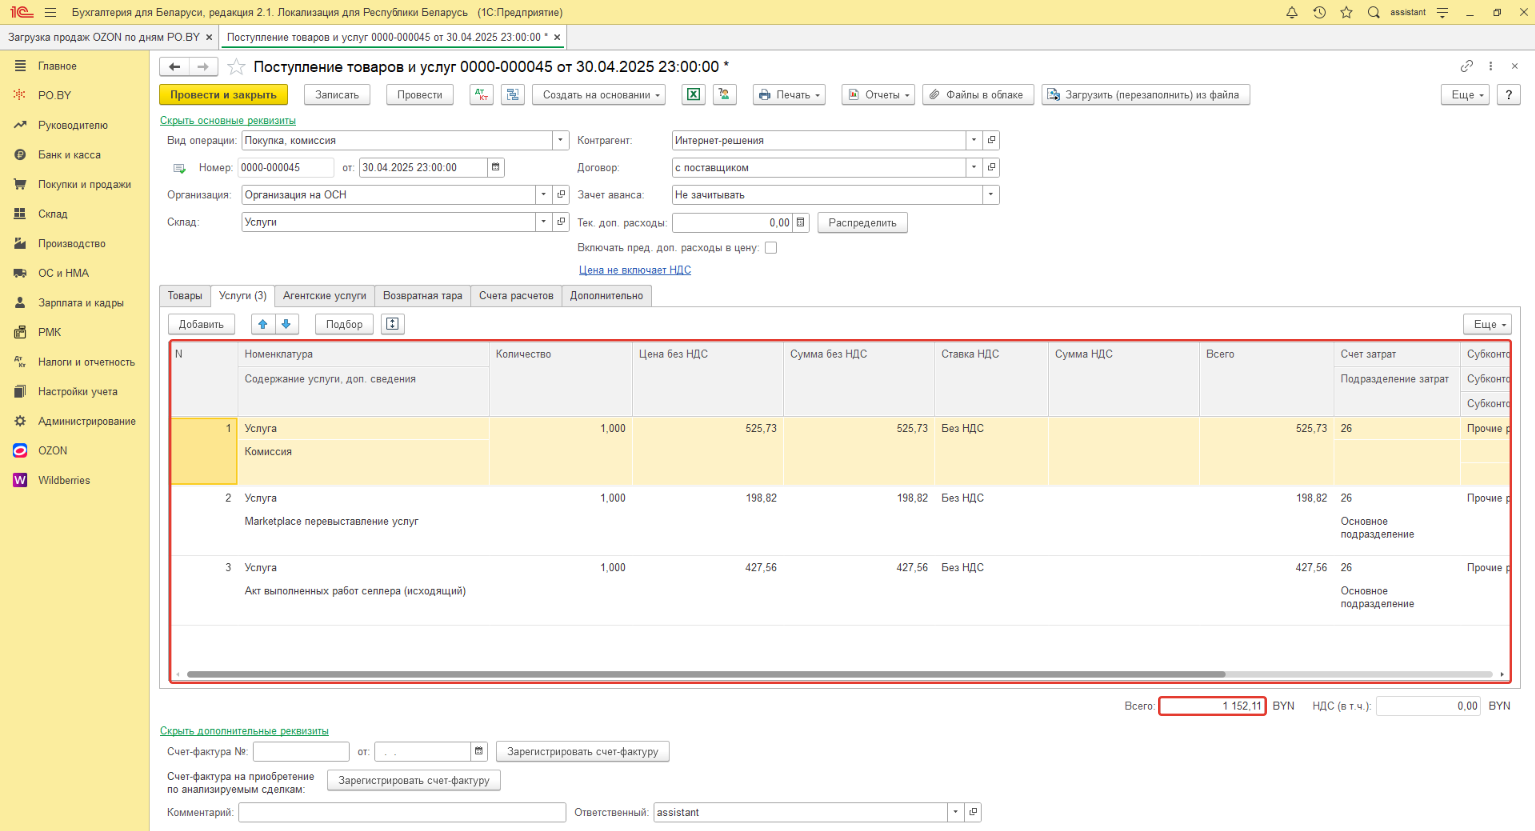Open the global search magnifier icon
Image resolution: width=1535 pixels, height=831 pixels.
click(1373, 12)
